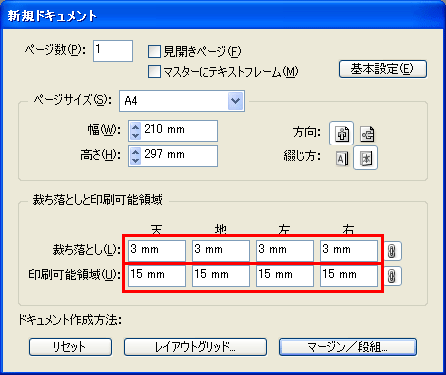
Task: Click down arrow of 幅 stepper
Action: pos(135,135)
